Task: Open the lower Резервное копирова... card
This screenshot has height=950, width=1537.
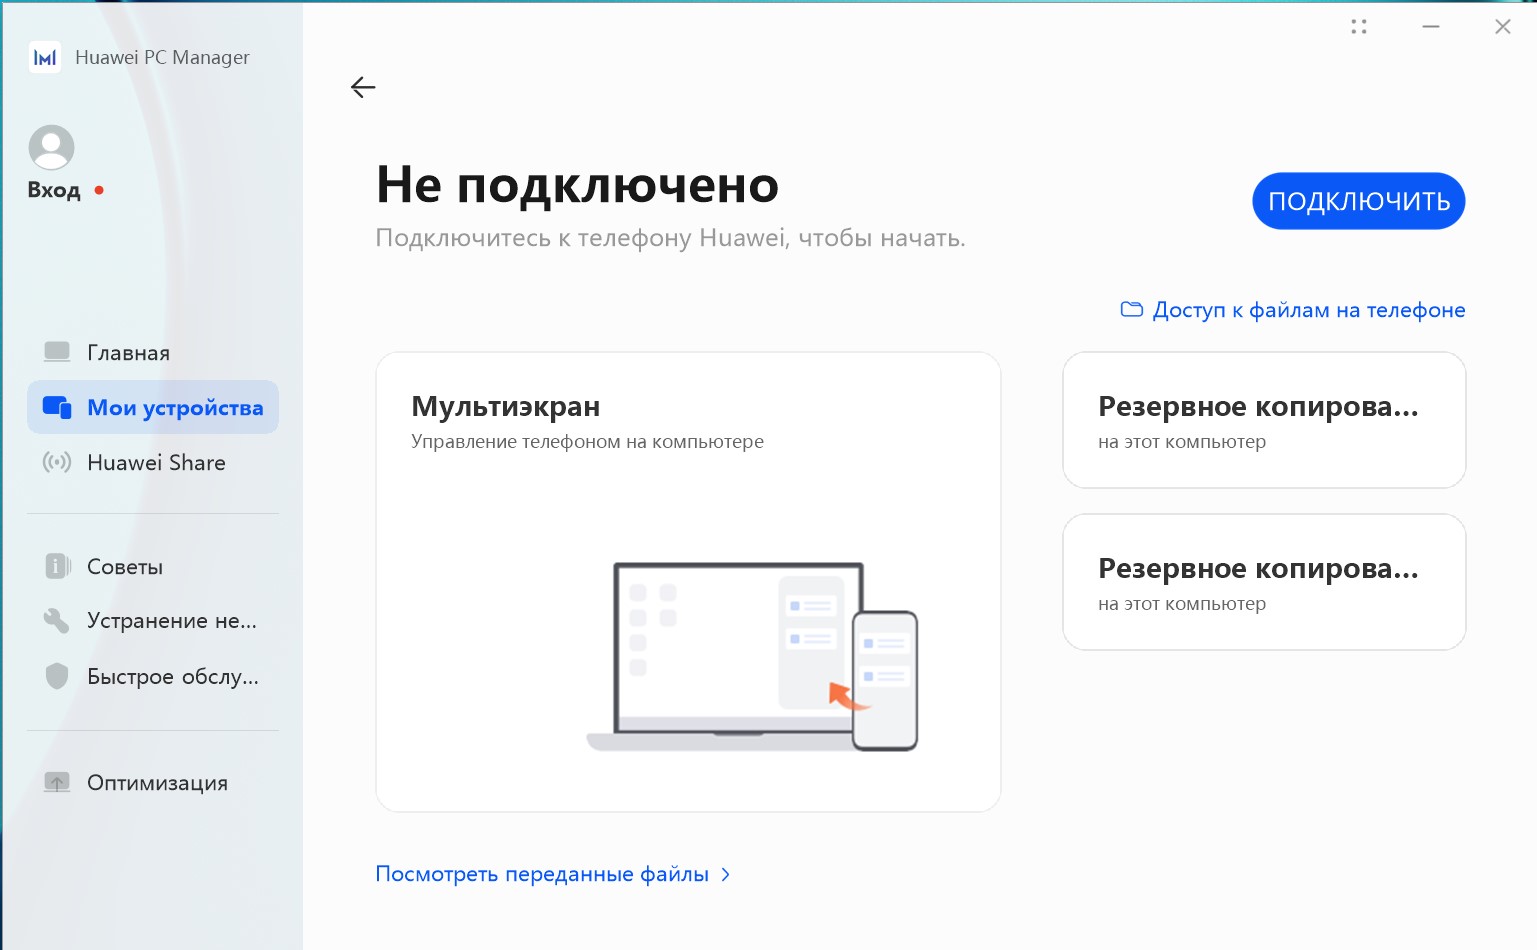Action: tap(1264, 582)
